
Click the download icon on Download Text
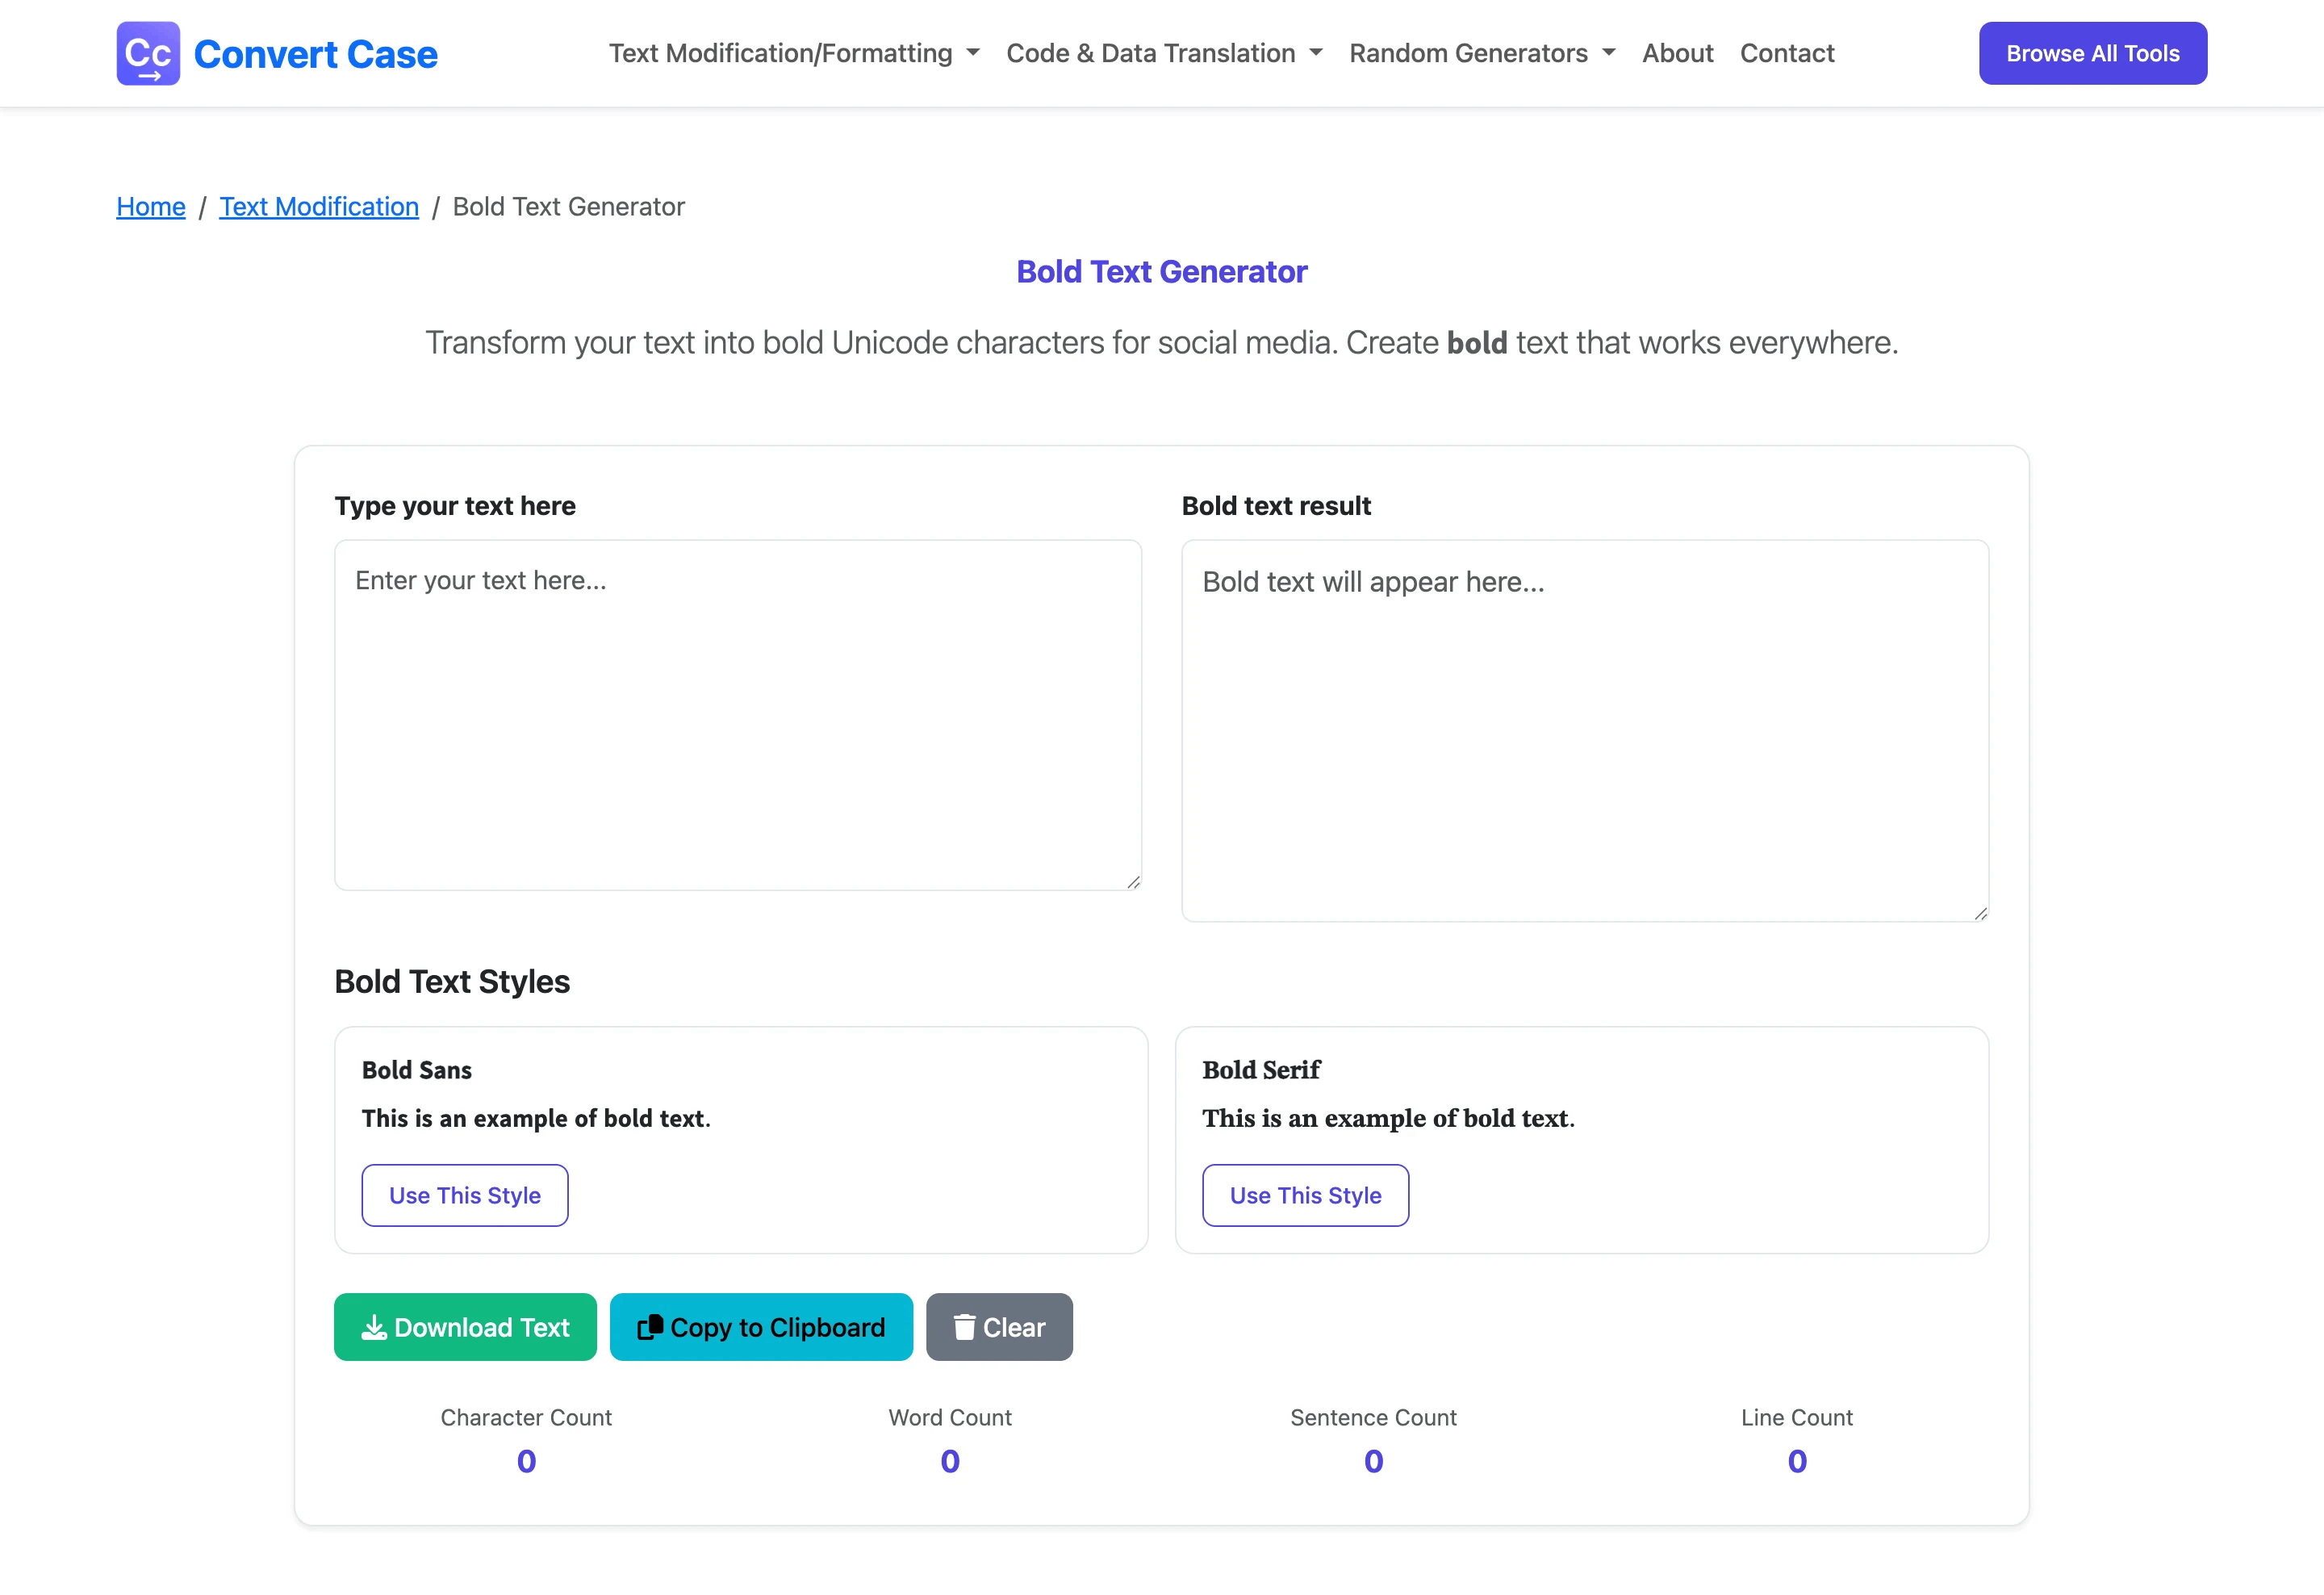click(x=374, y=1327)
